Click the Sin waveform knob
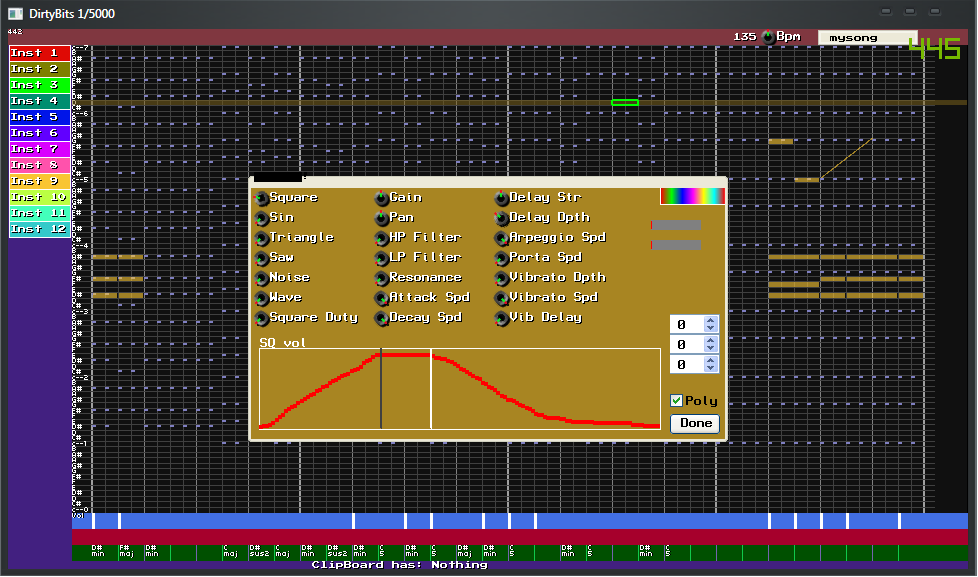The image size is (978, 577). tap(261, 218)
